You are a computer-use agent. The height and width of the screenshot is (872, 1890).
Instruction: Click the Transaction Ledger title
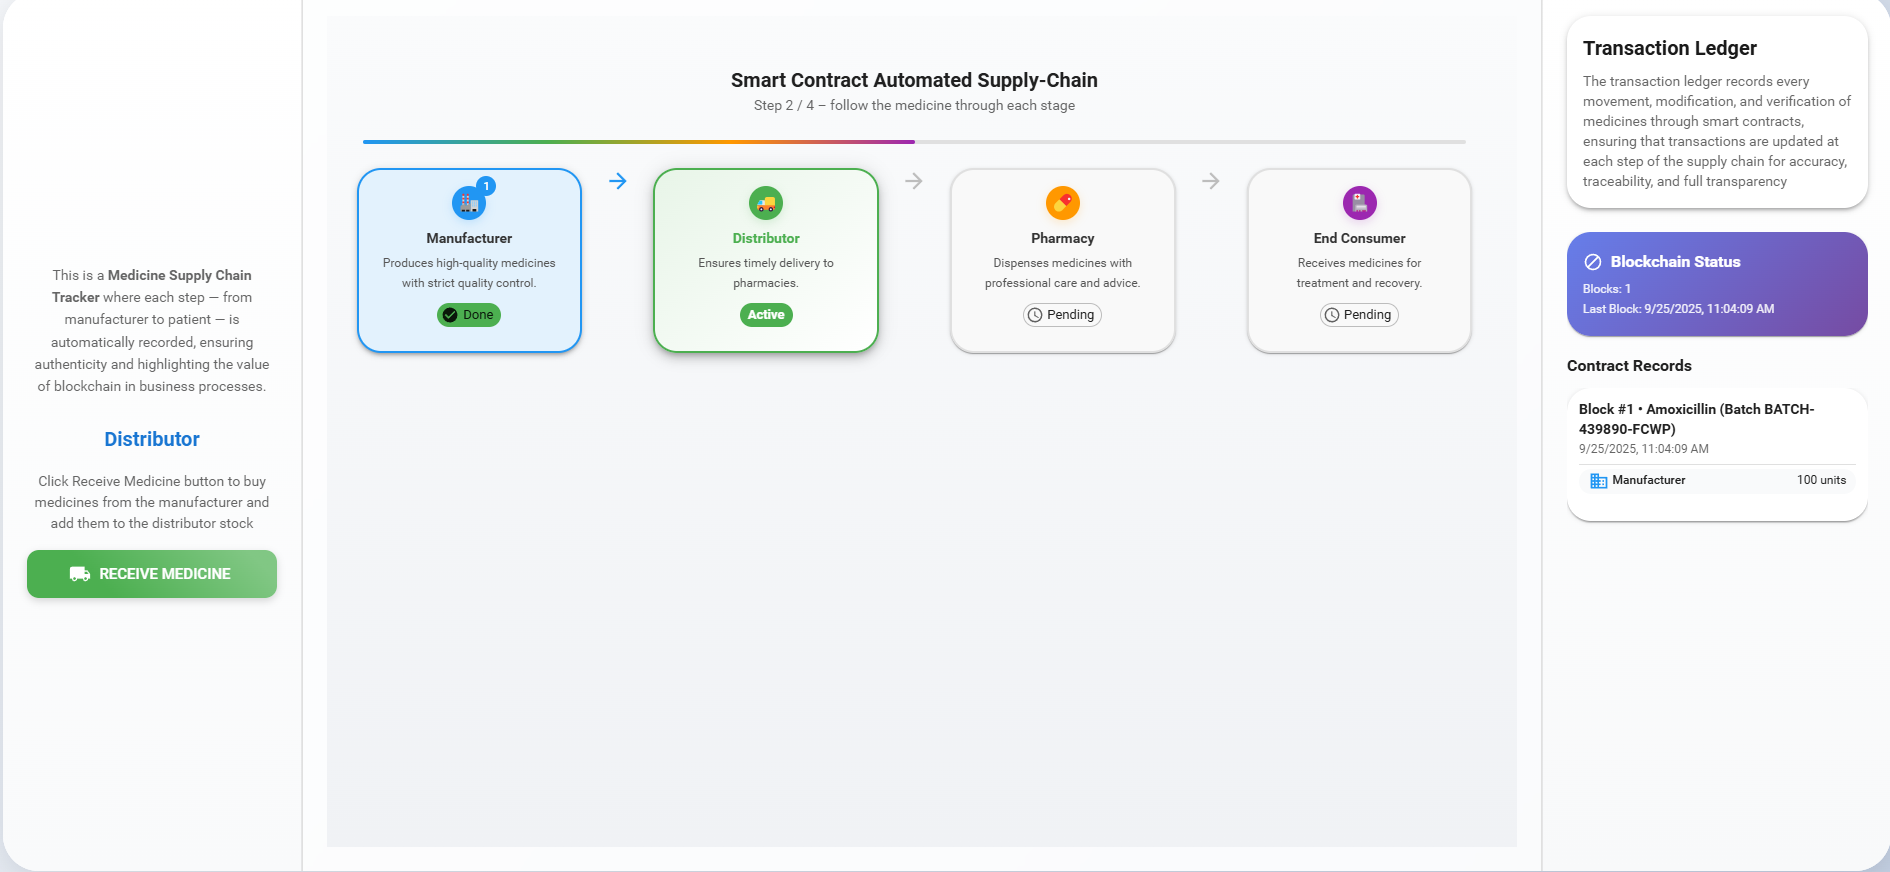point(1669,48)
